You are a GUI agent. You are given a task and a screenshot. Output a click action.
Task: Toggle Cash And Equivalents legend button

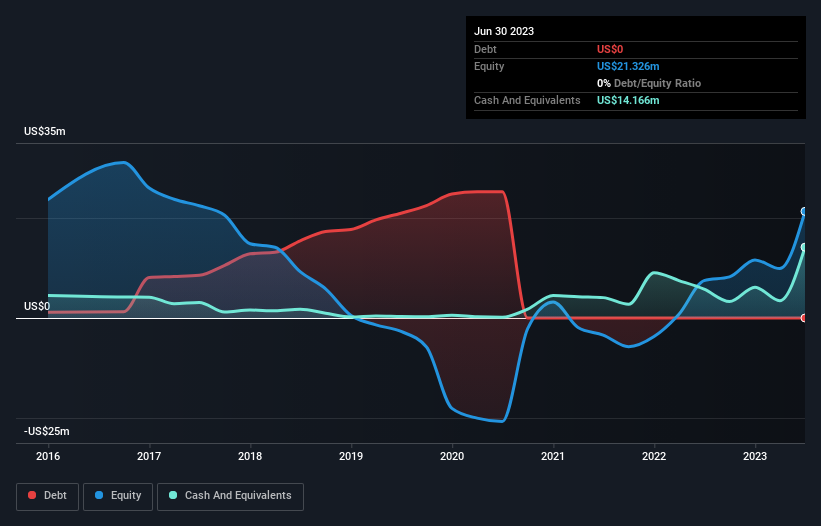230,496
